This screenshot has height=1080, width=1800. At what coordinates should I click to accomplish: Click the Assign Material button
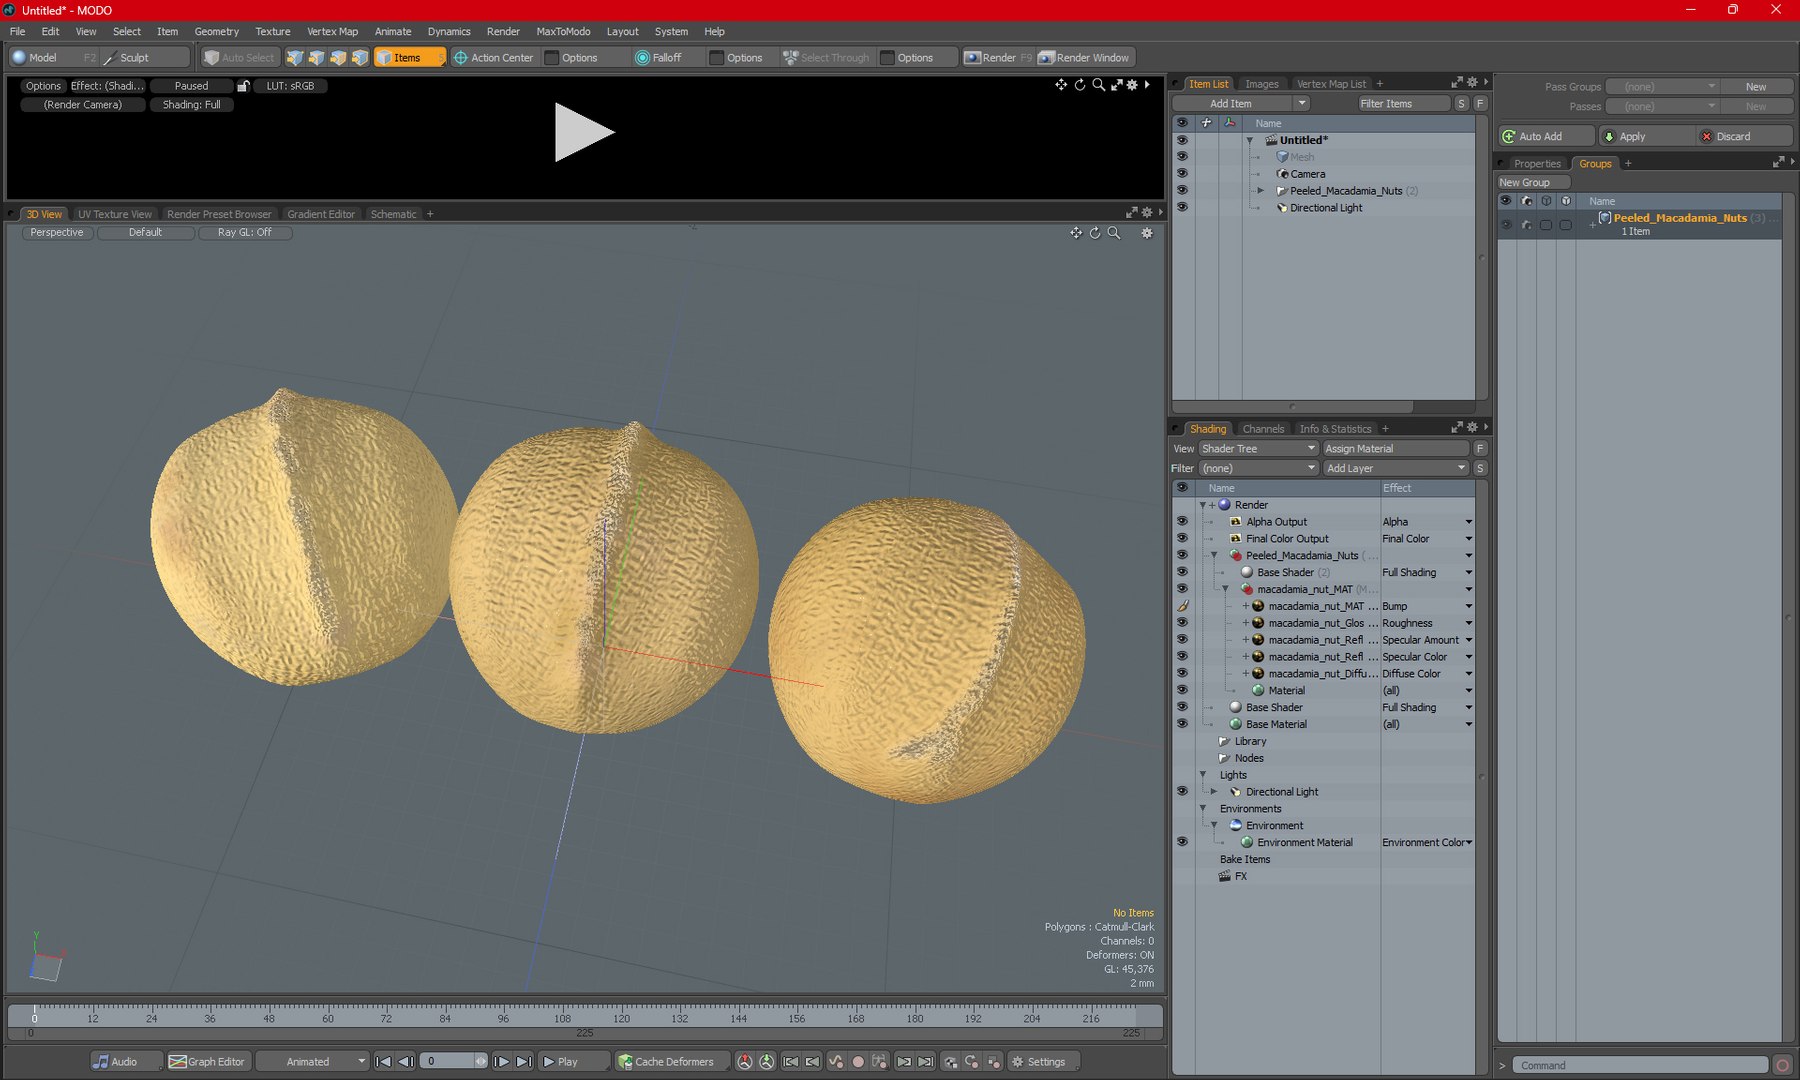(1395, 448)
